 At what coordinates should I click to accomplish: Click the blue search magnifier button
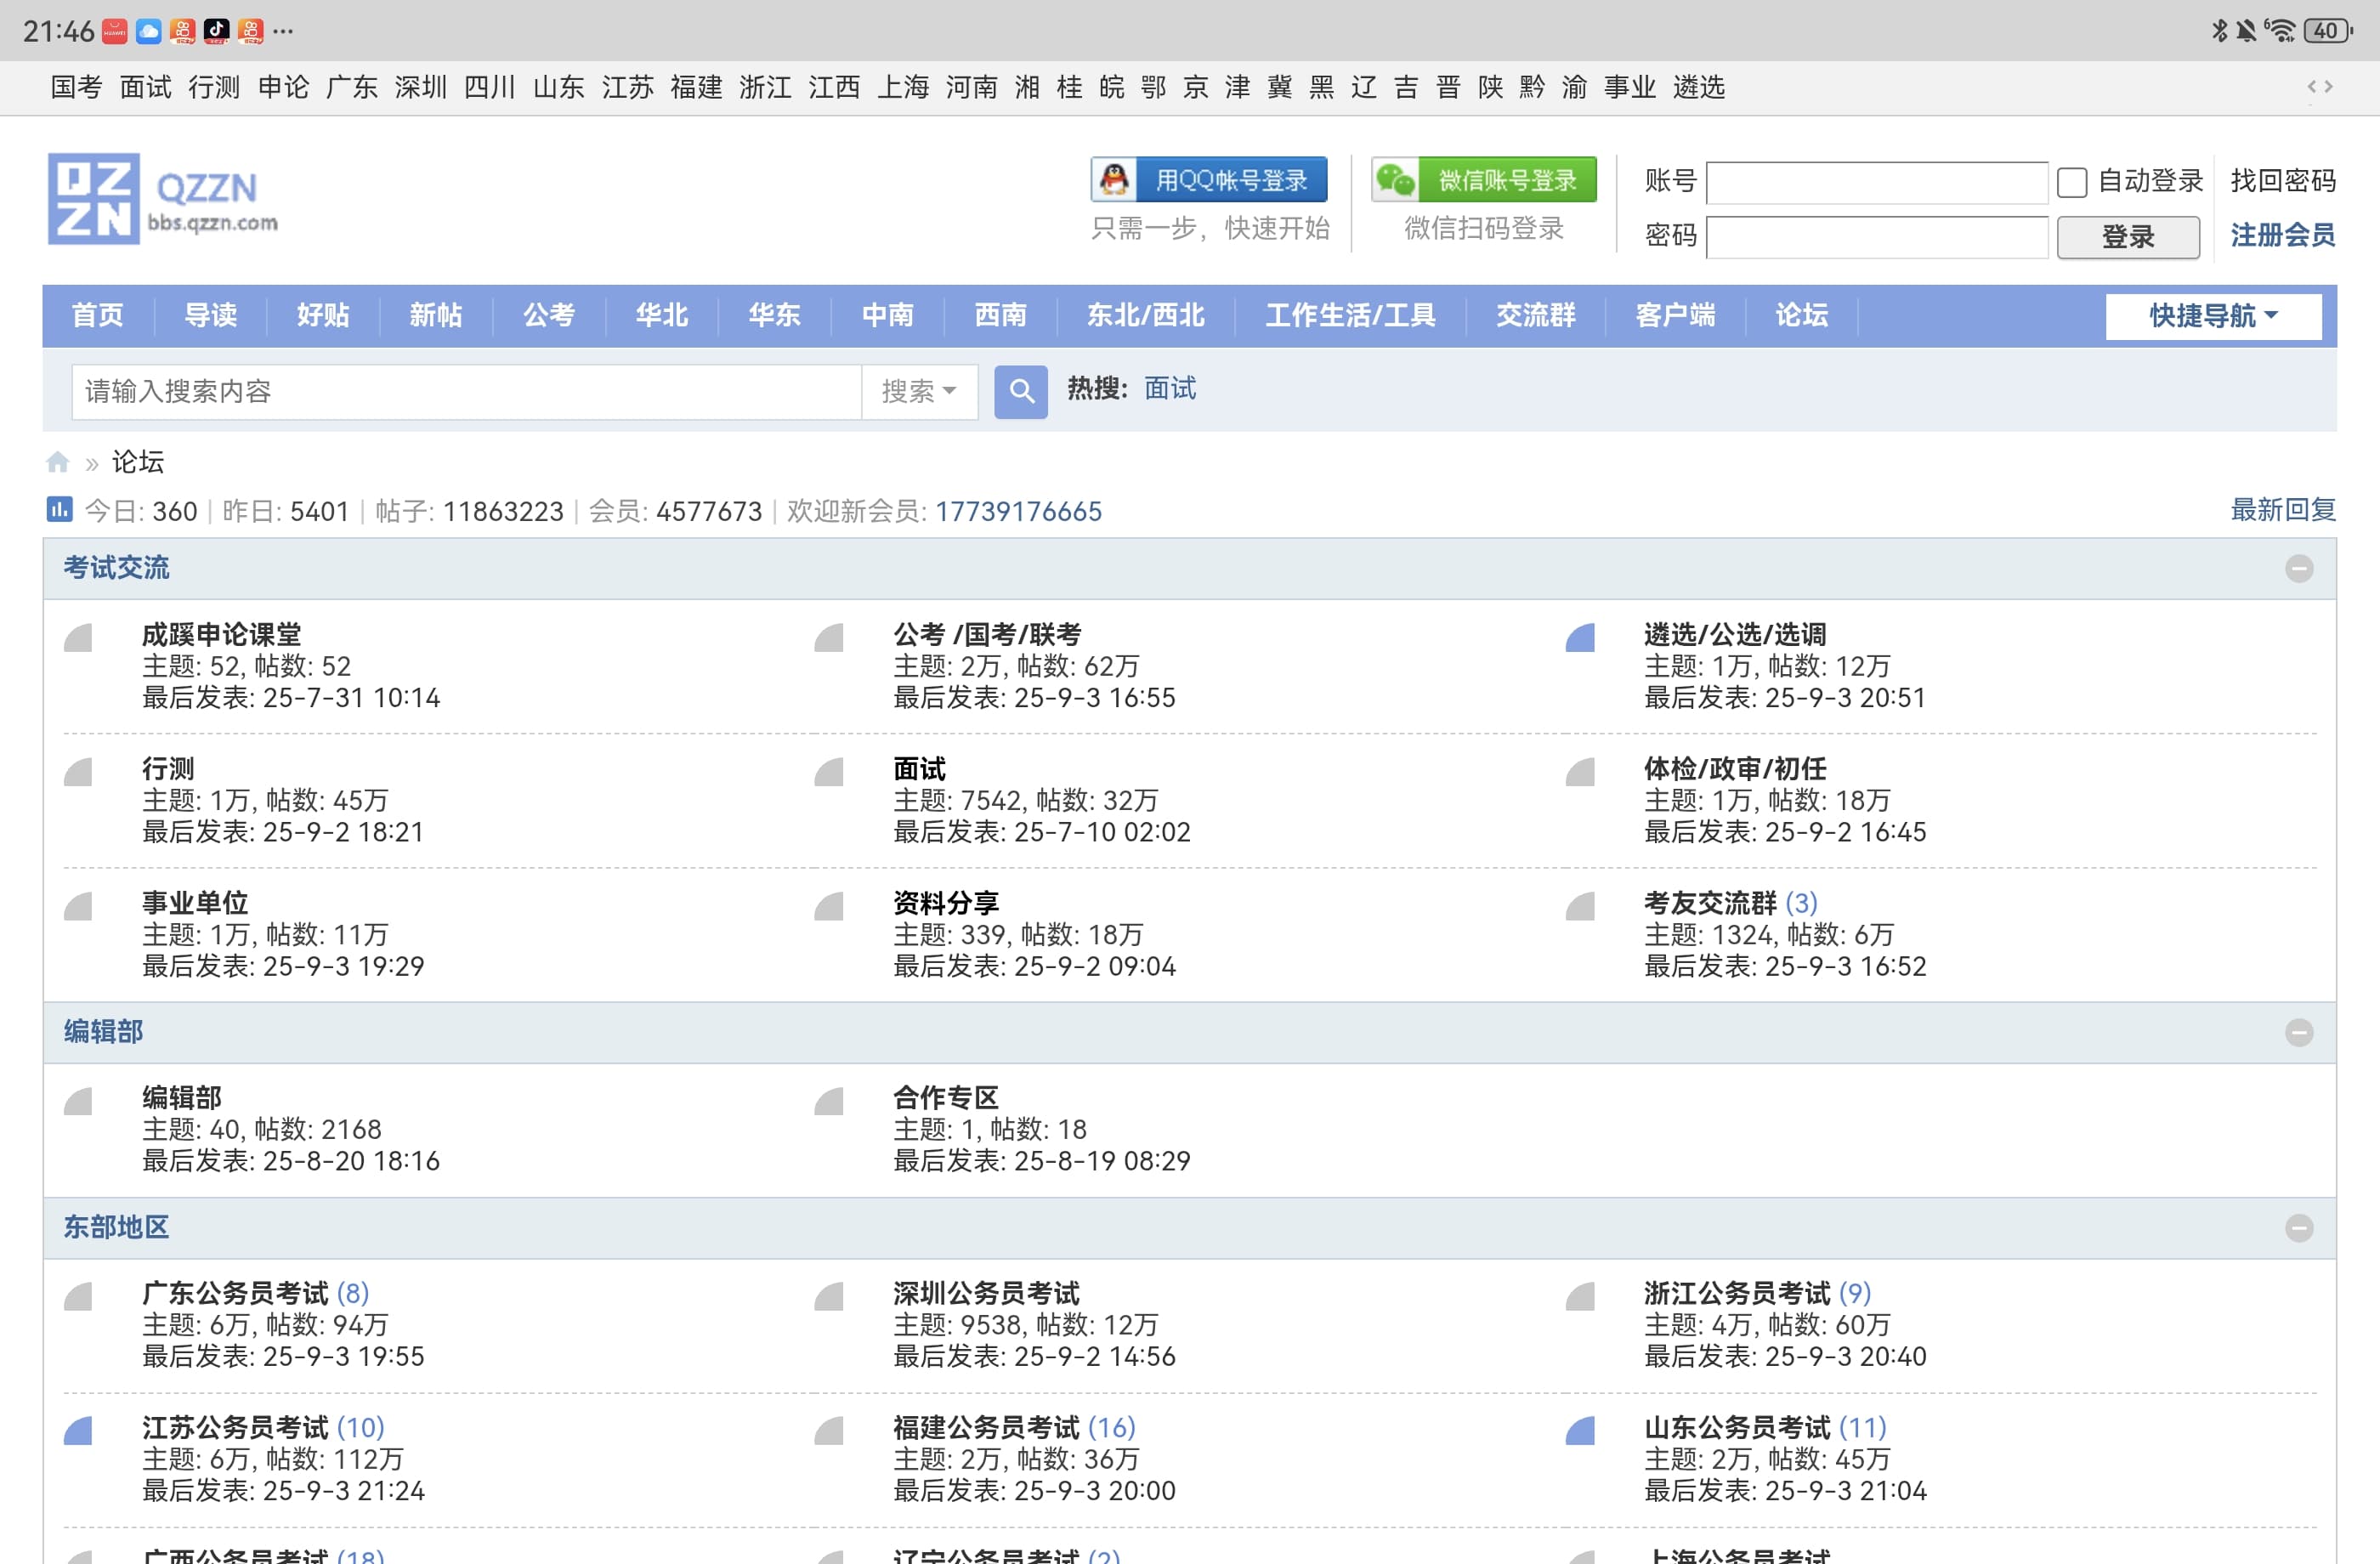click(1020, 391)
